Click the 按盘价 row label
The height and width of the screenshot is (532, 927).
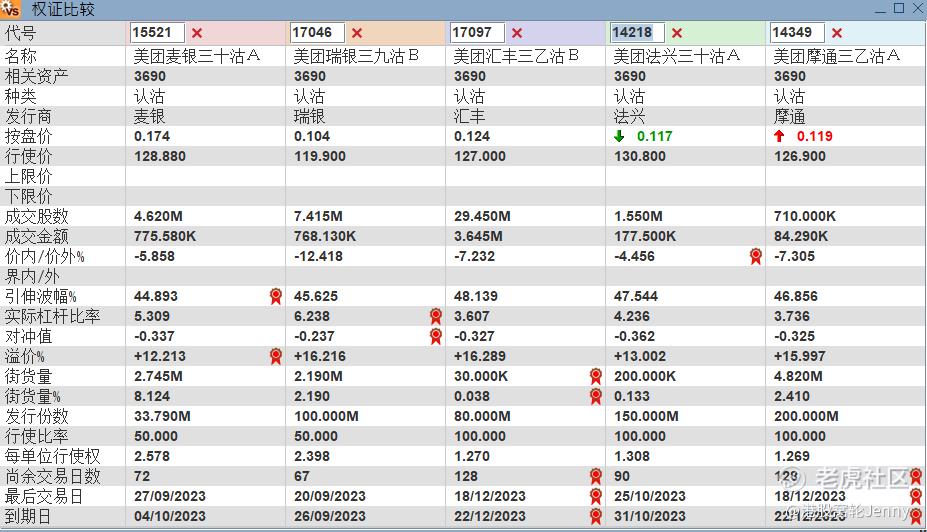click(28, 137)
